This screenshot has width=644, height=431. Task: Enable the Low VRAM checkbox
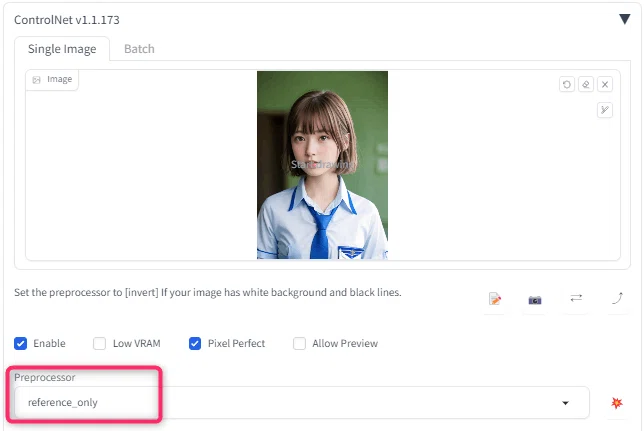pos(99,343)
